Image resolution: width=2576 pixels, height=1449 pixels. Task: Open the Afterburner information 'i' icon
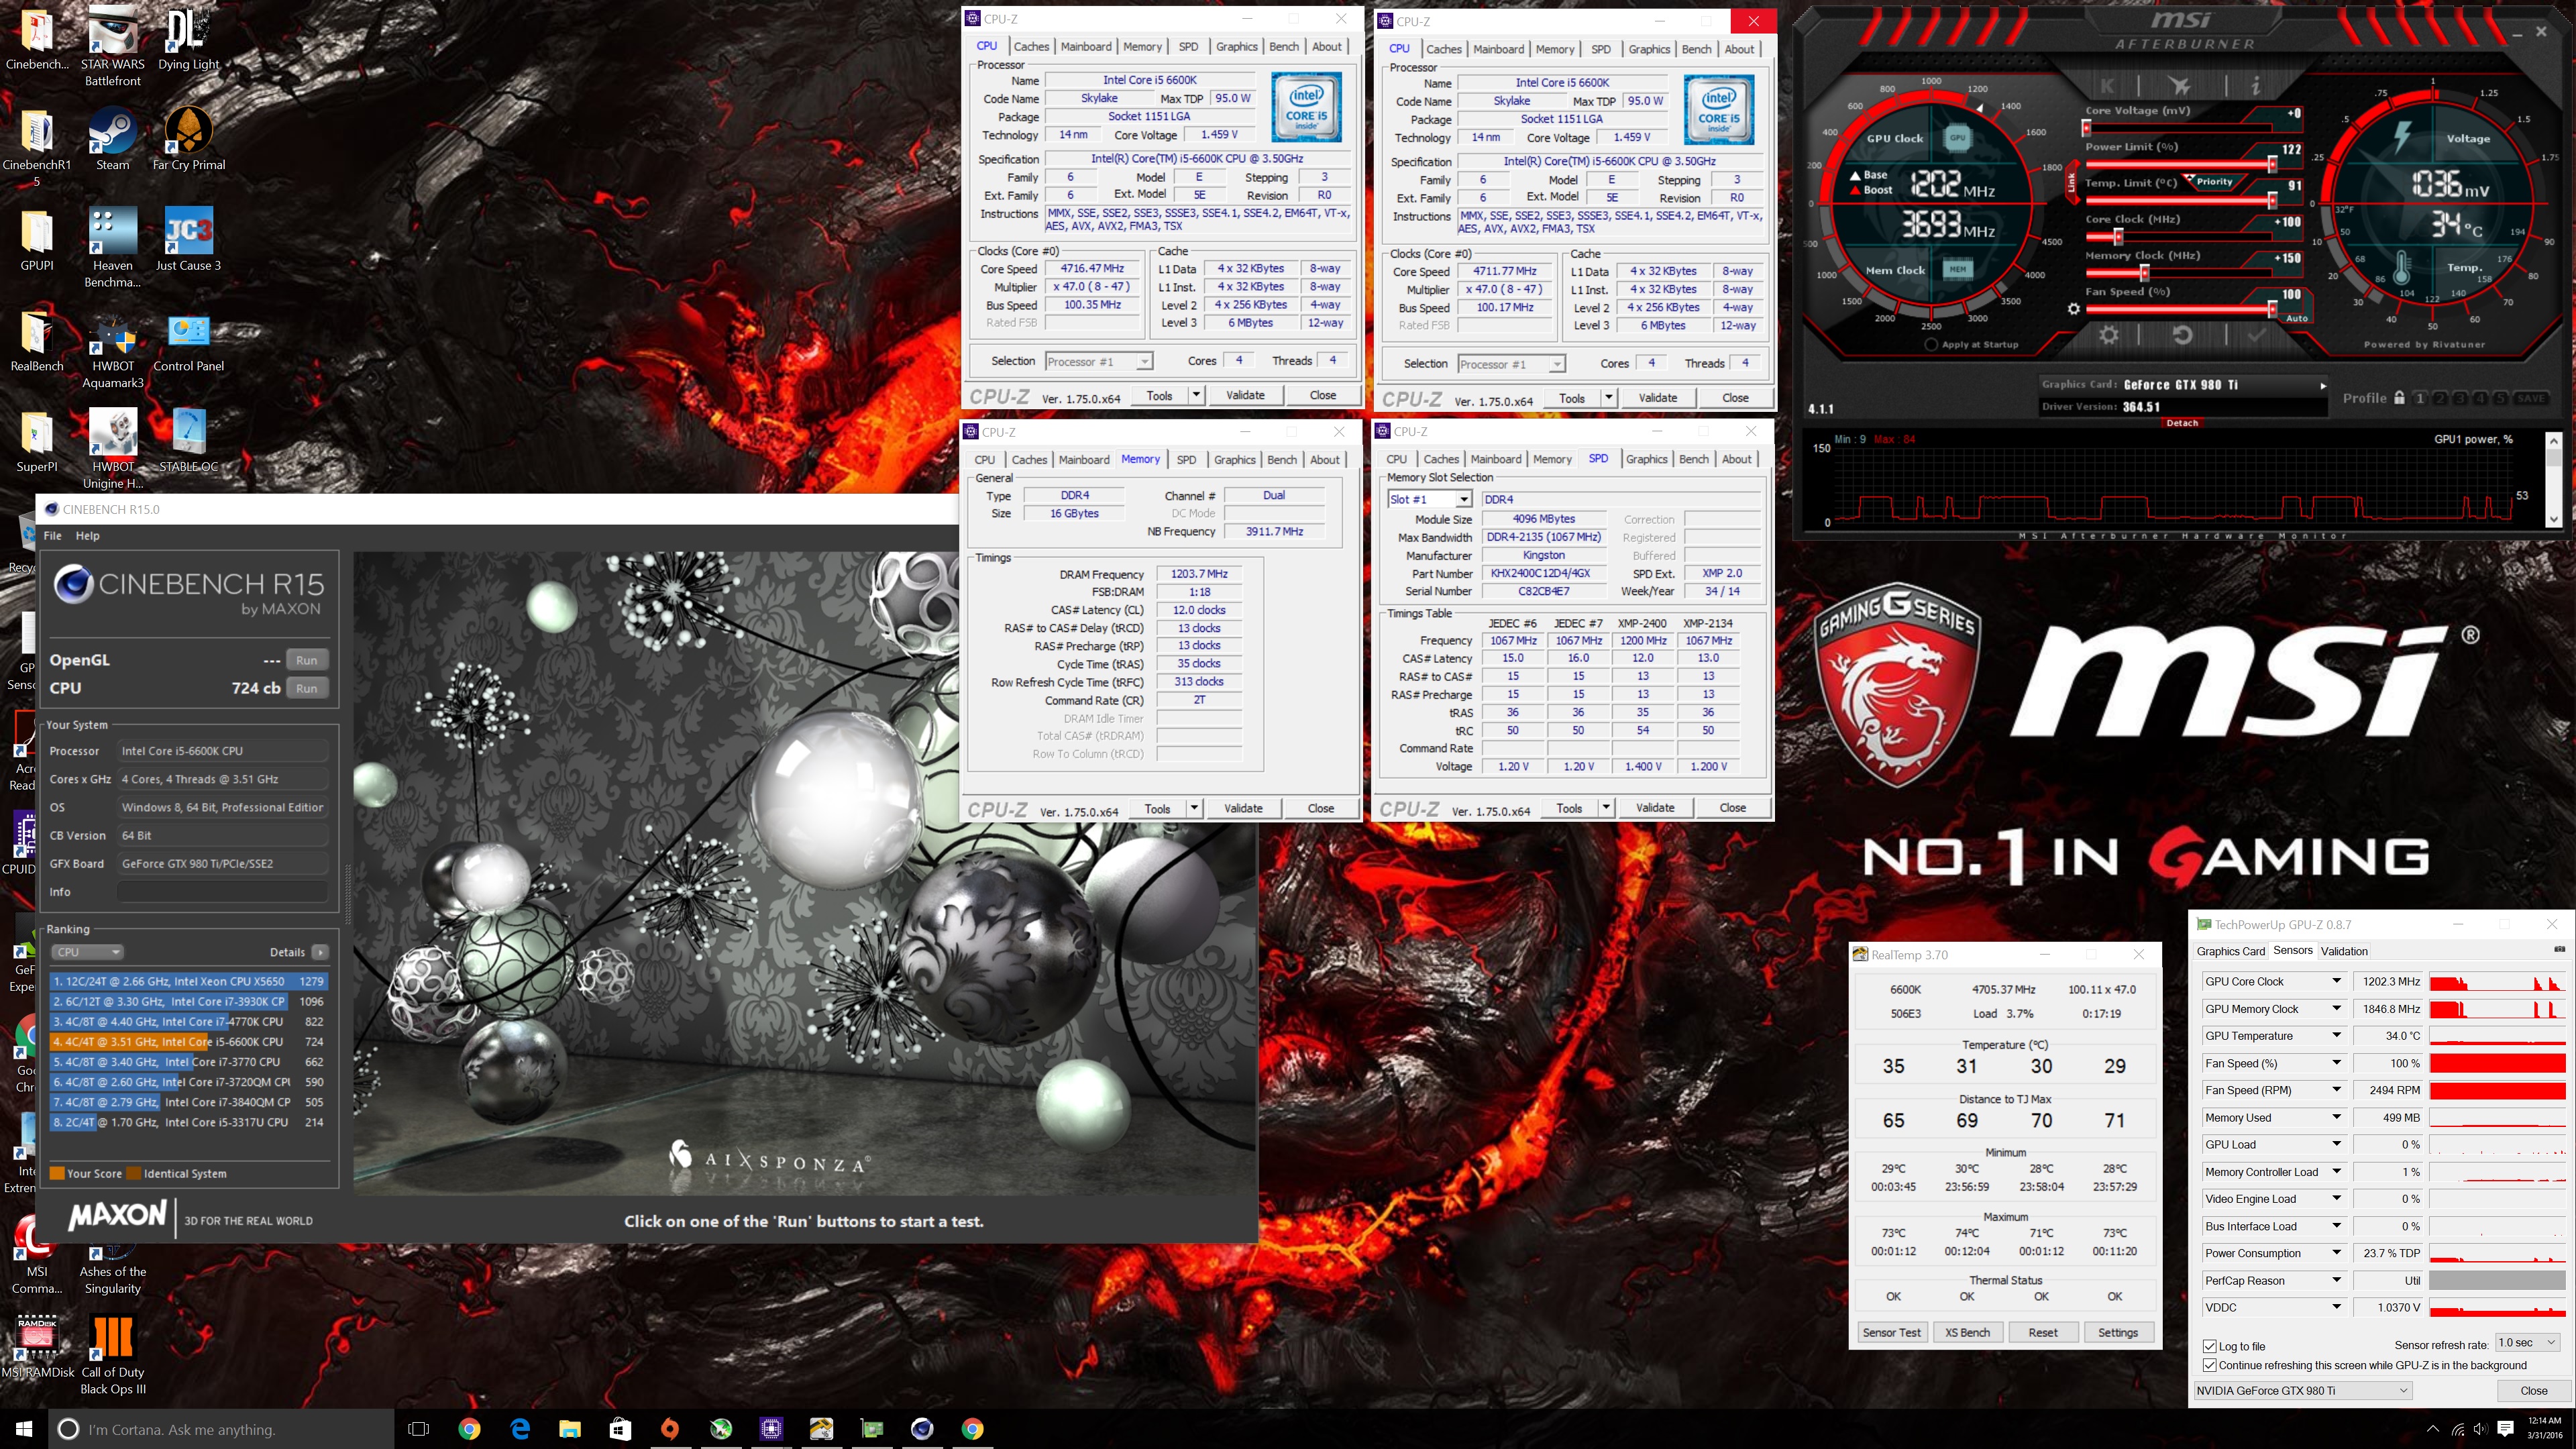(2255, 87)
